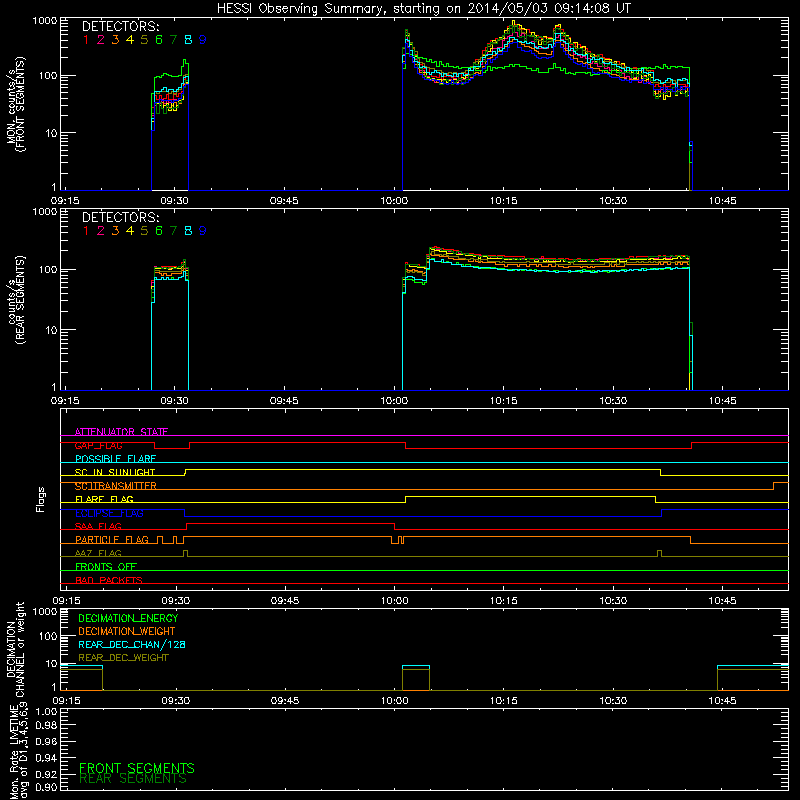Pick detector 5 olive label in rear segments legend
Viewport: 800px width, 800px height.
[x=144, y=231]
